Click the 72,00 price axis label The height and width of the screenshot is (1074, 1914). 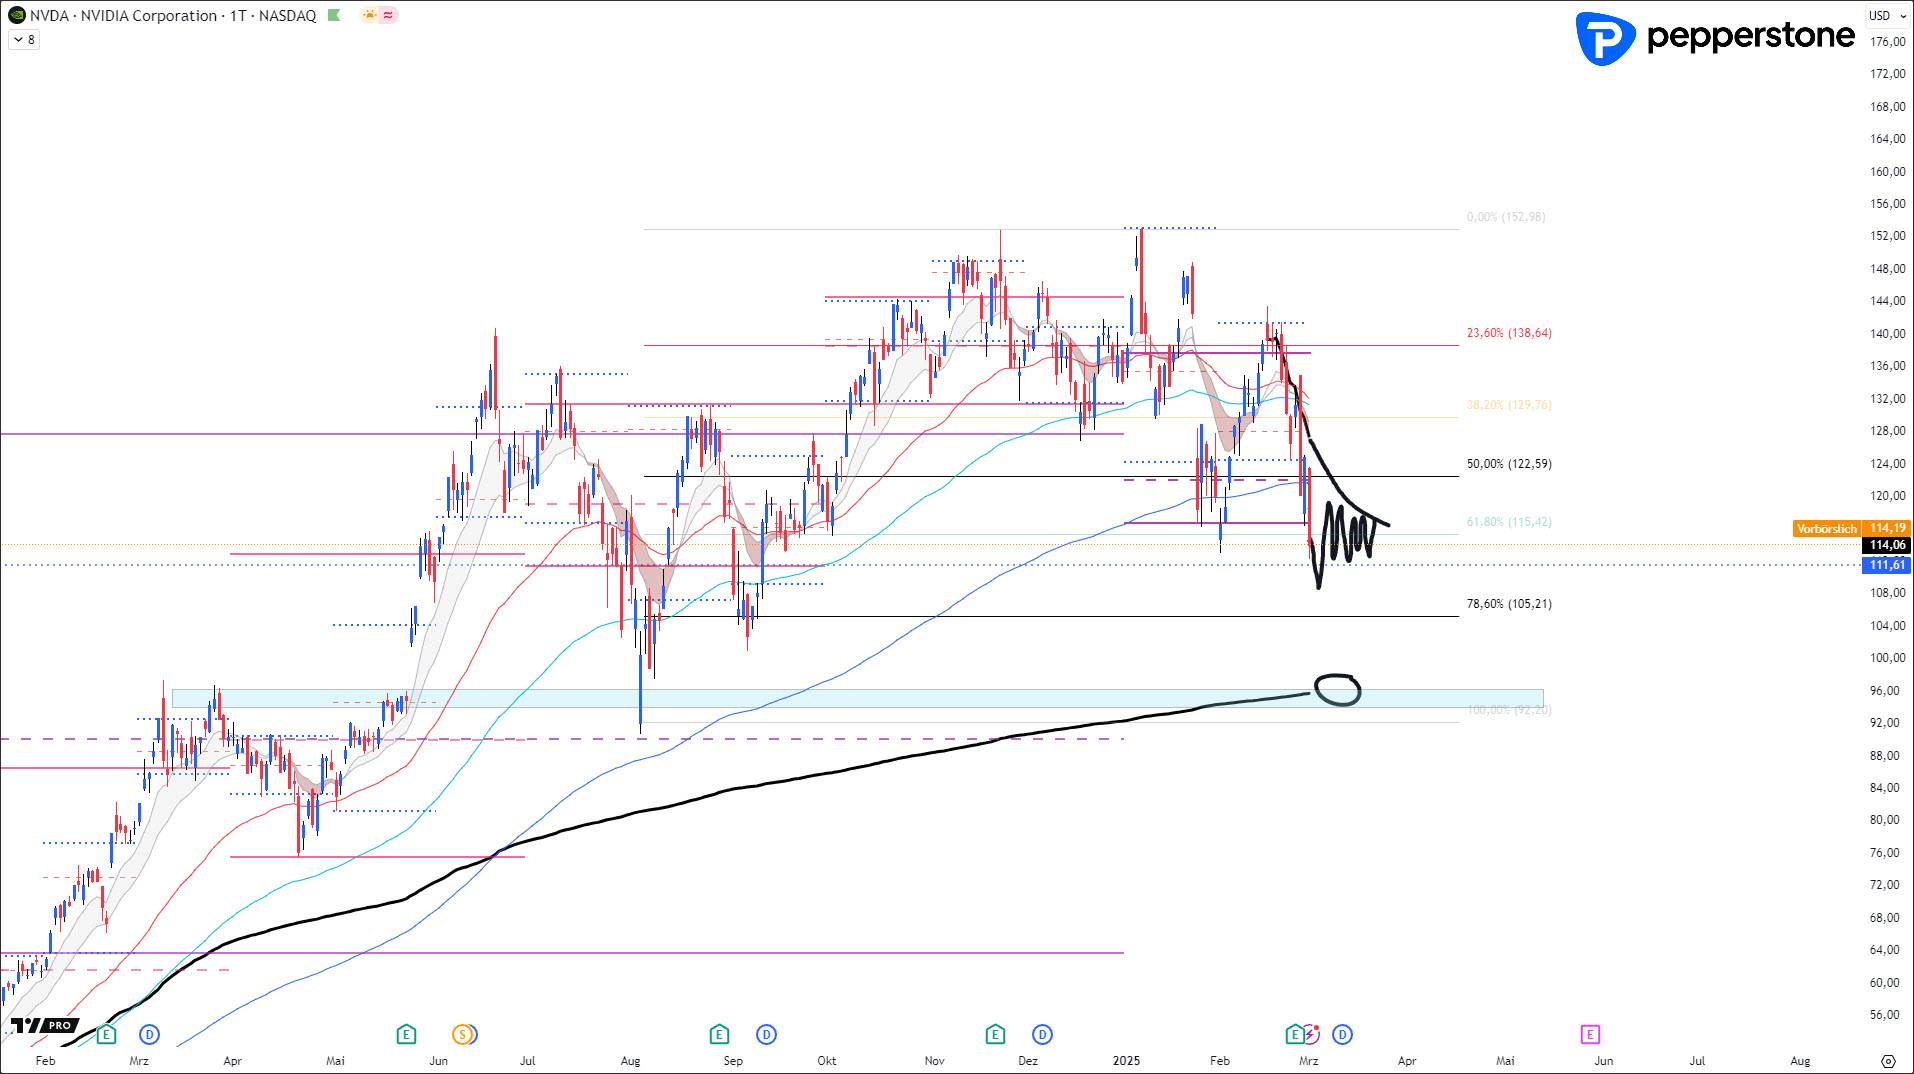(1887, 885)
